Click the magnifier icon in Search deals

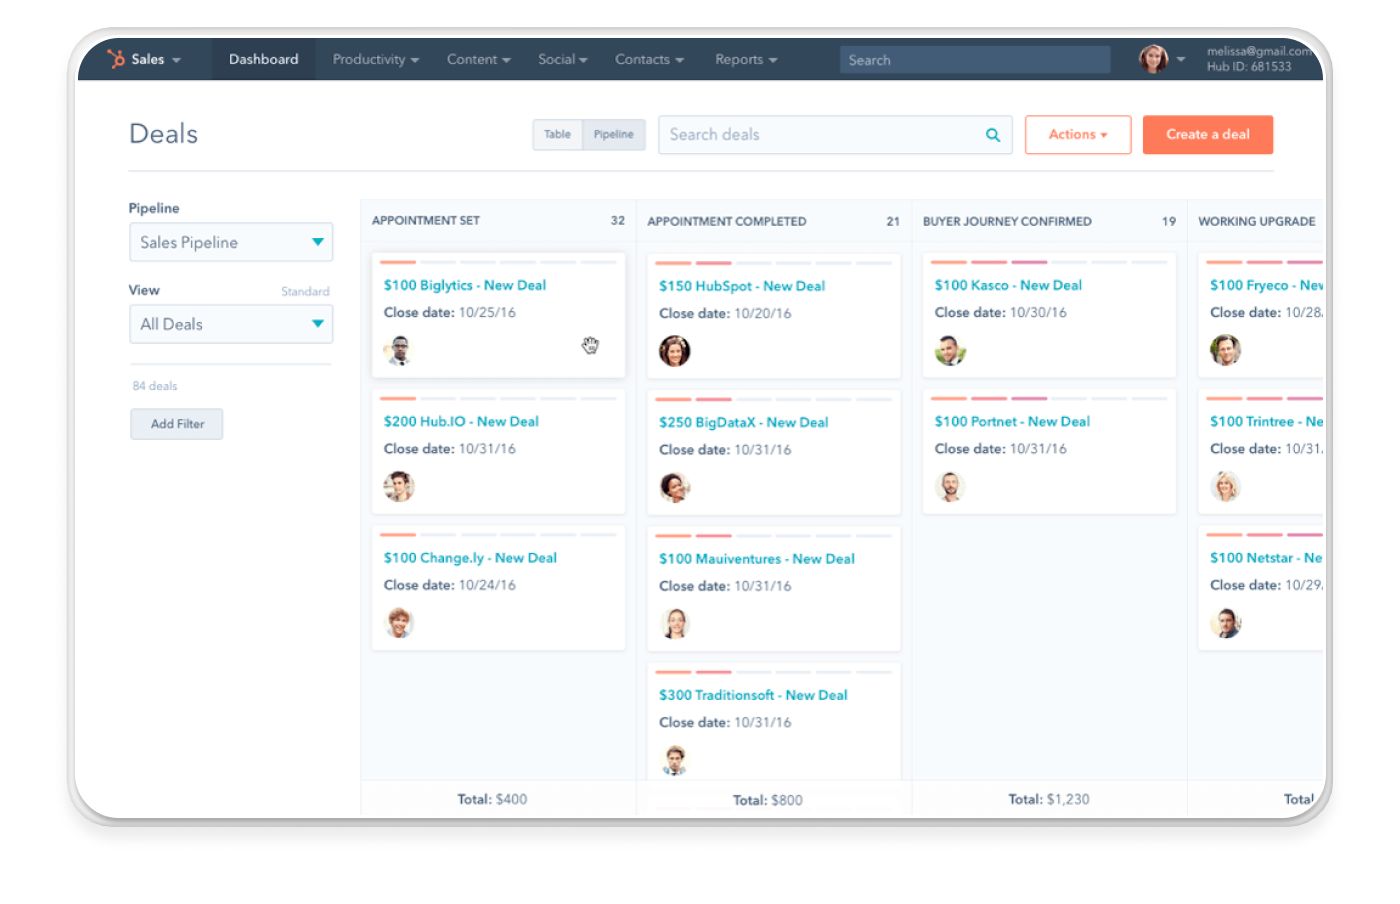993,135
